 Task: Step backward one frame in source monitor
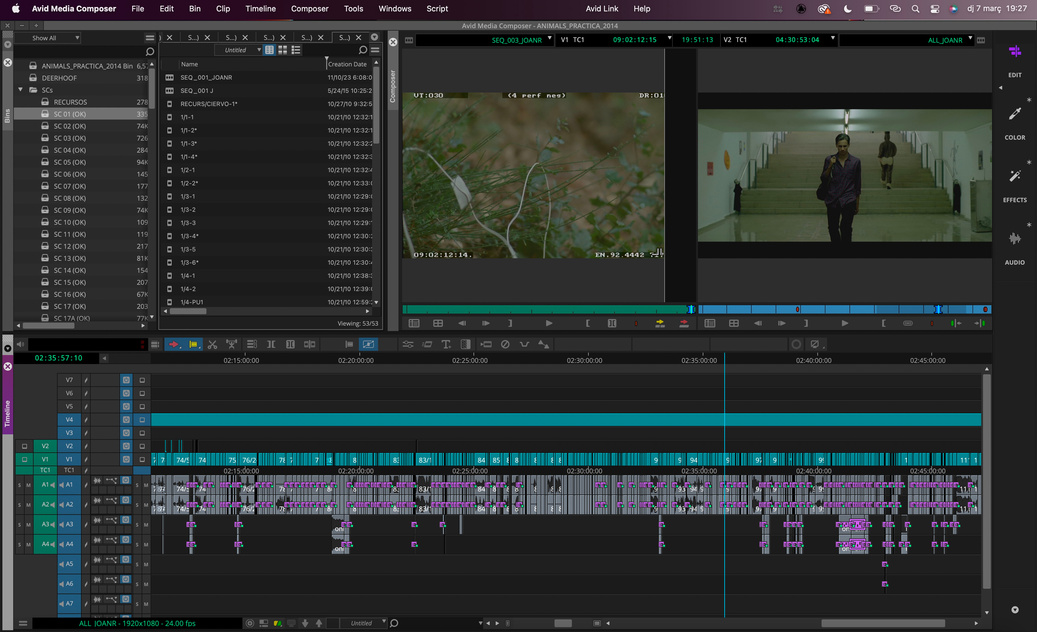point(462,323)
